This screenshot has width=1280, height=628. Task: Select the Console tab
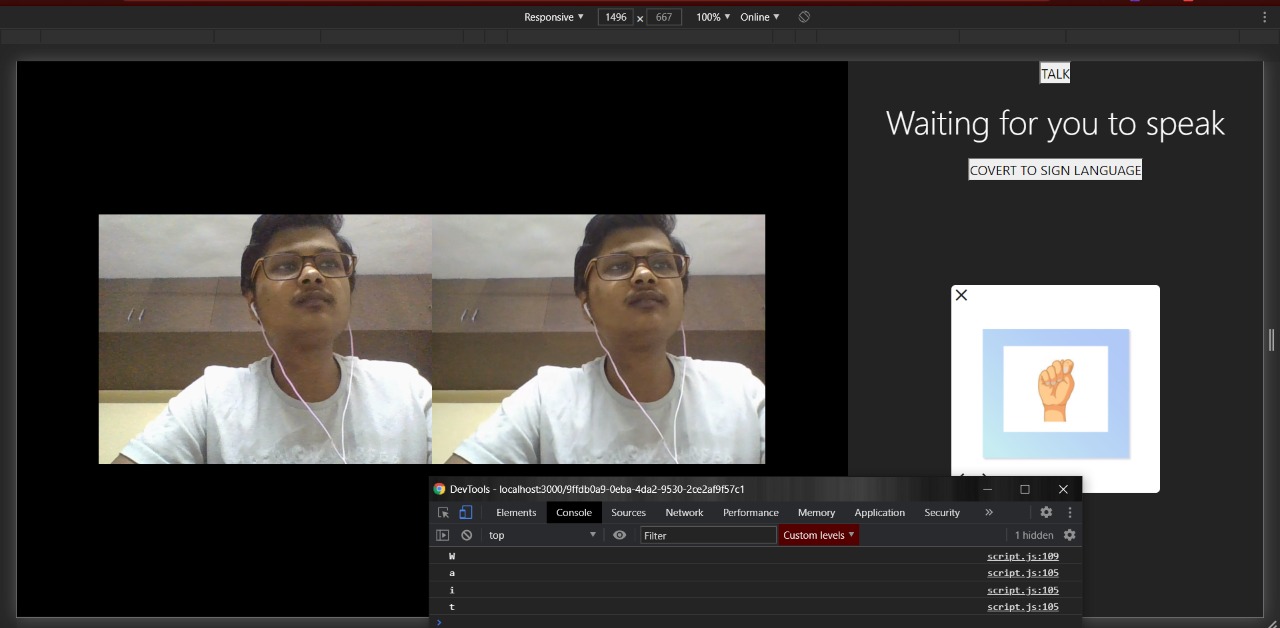(574, 512)
